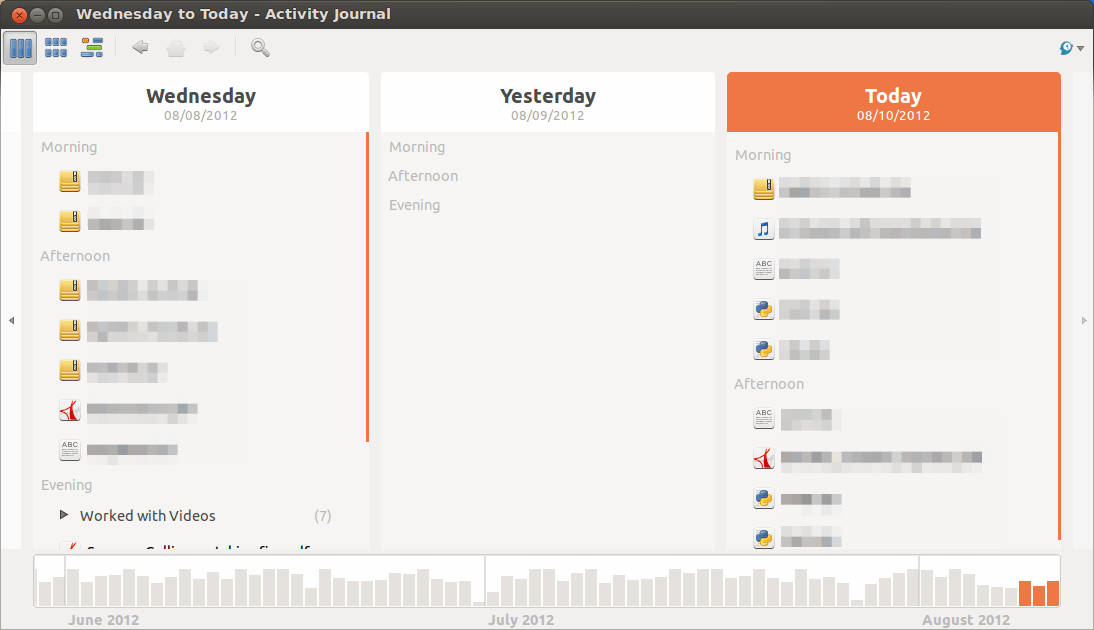Click the Today 08/10/2012 column header
The width and height of the screenshot is (1094, 630).
click(894, 103)
